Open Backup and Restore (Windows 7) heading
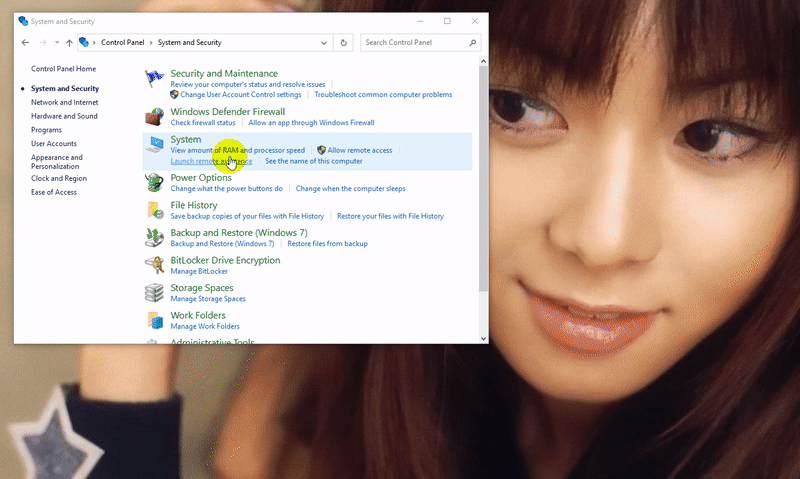The width and height of the screenshot is (800, 479). [x=239, y=233]
